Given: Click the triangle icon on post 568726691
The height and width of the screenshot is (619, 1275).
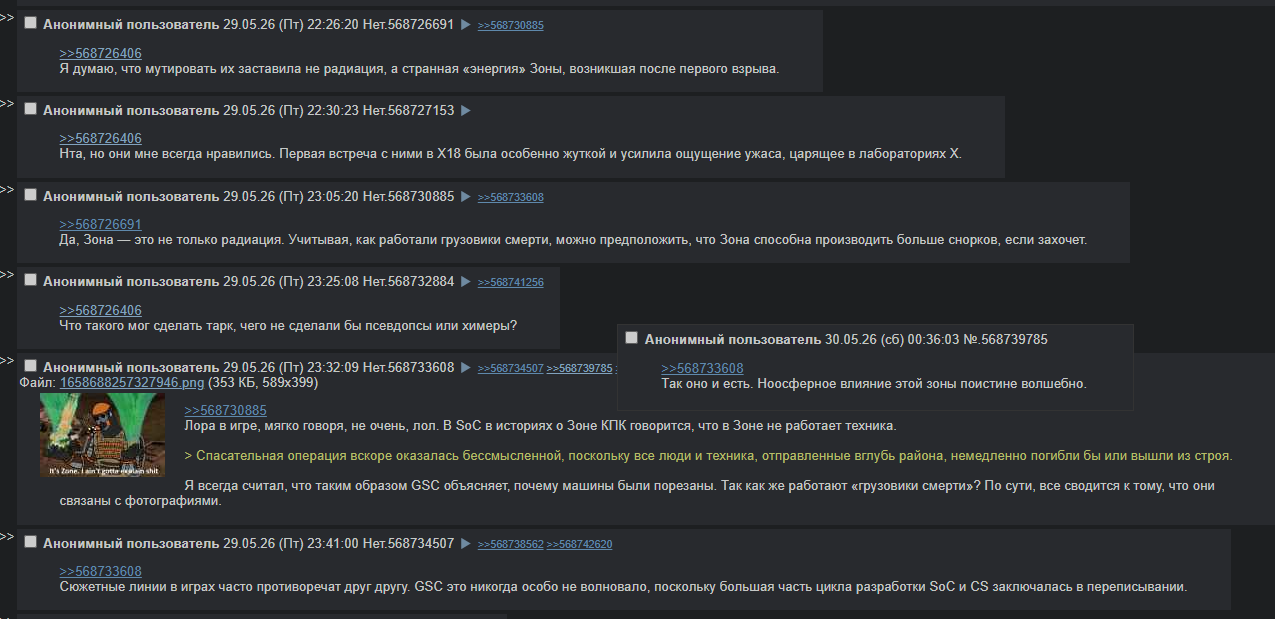Looking at the screenshot, I should (x=465, y=24).
